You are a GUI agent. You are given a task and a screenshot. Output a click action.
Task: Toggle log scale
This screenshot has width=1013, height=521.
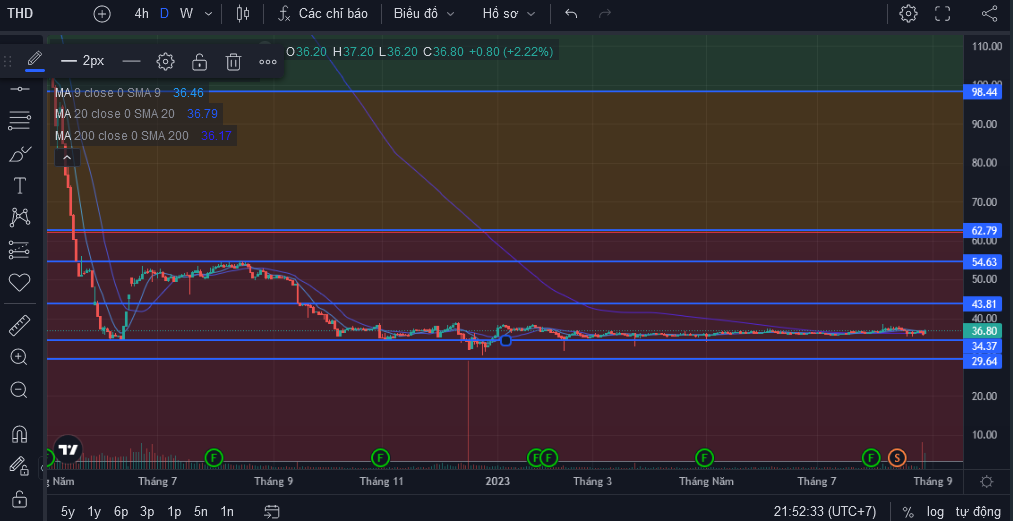pos(936,513)
